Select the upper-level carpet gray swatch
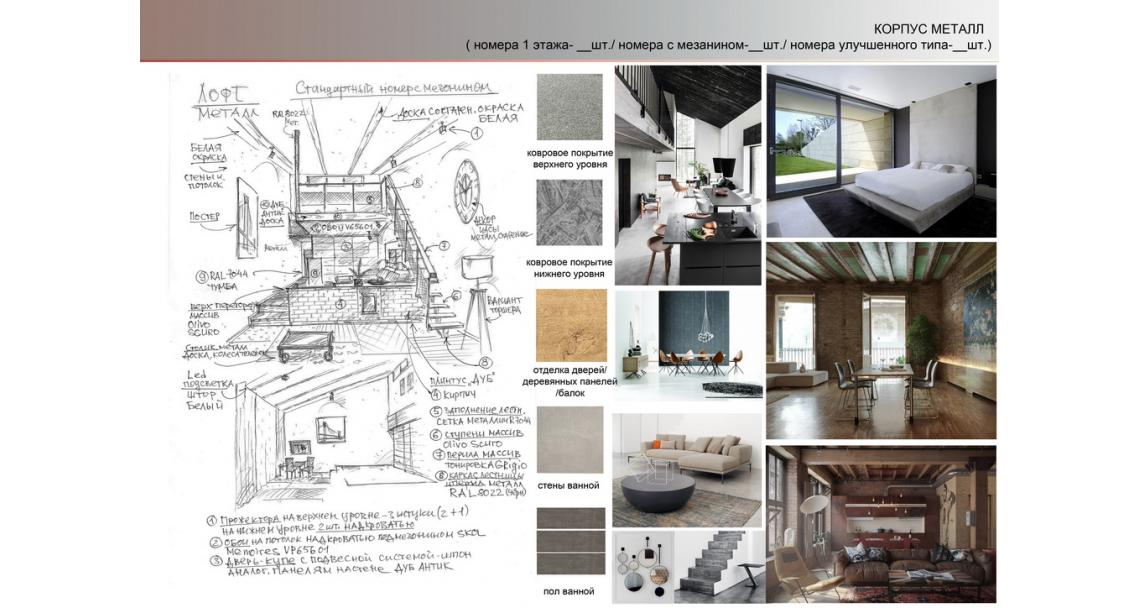The image size is (1140, 608). (570, 107)
